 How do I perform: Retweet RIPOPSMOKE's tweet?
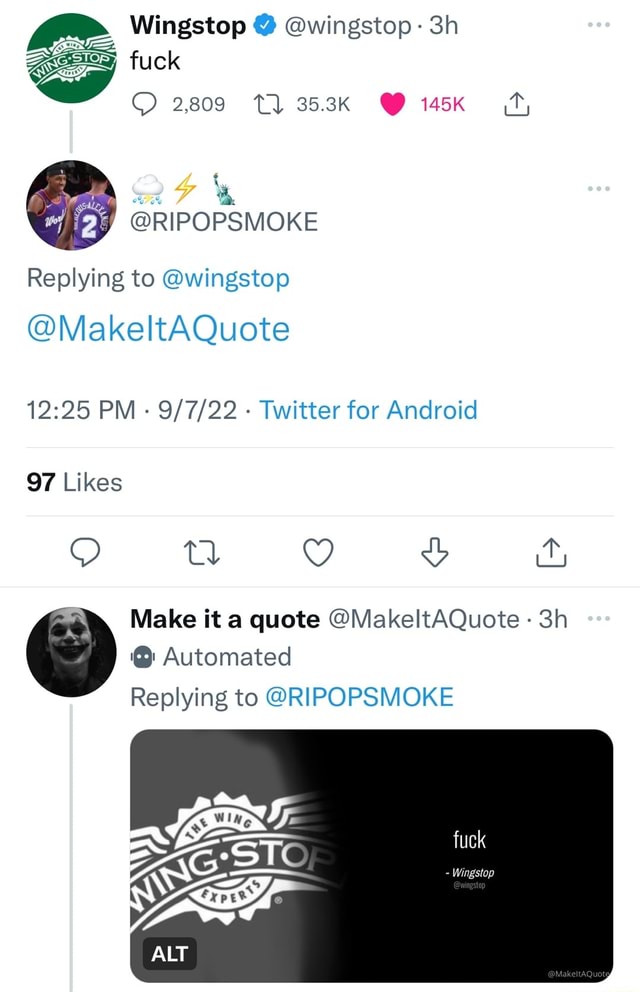pos(201,552)
